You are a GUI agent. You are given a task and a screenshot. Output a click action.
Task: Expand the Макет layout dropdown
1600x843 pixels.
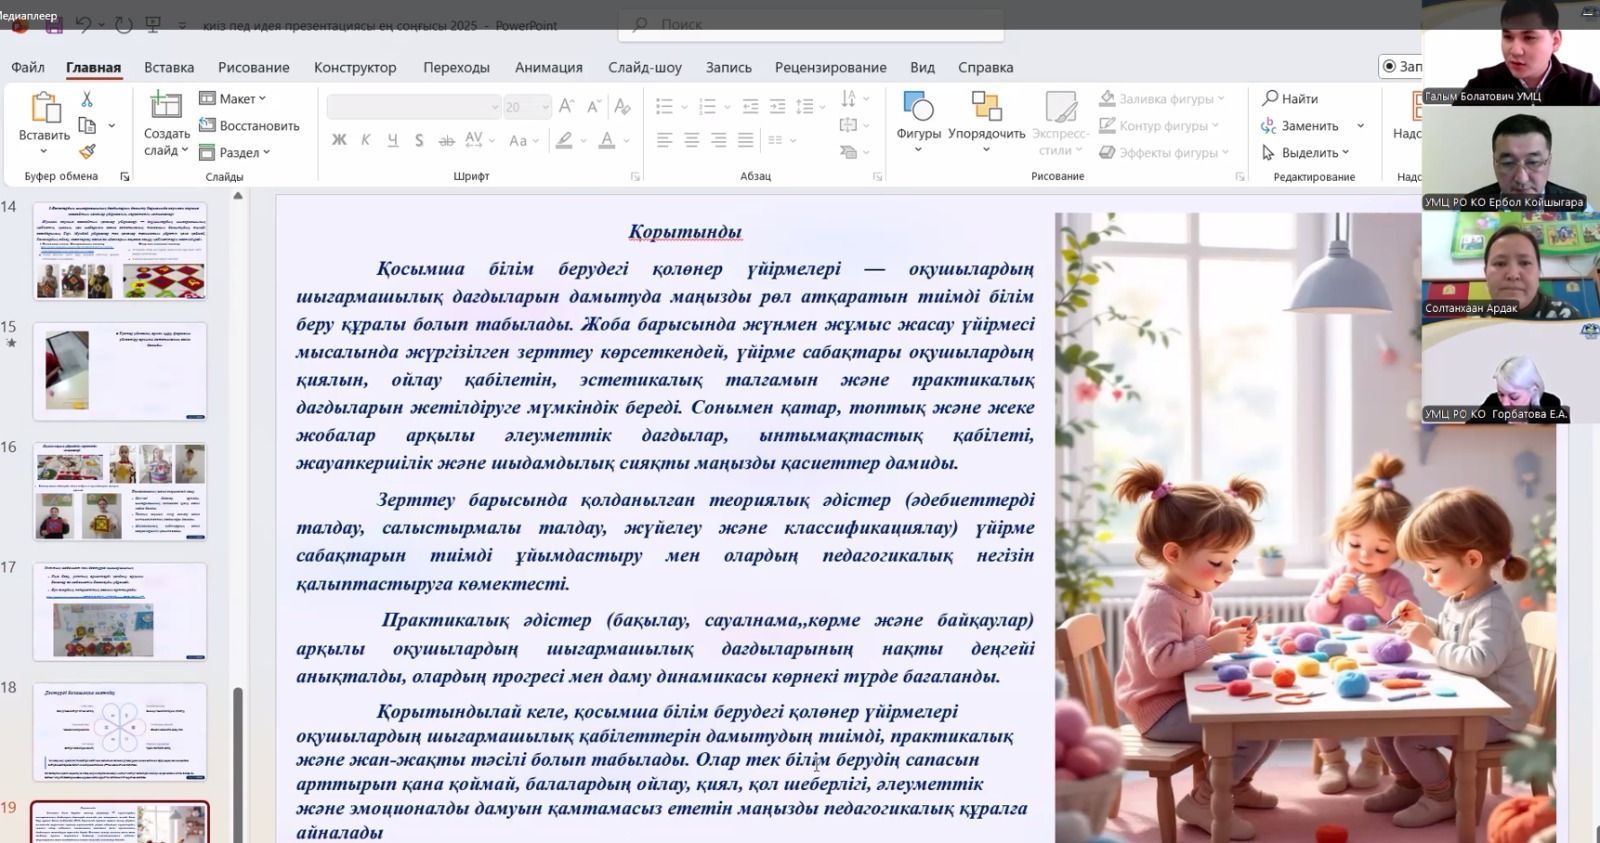click(x=233, y=98)
